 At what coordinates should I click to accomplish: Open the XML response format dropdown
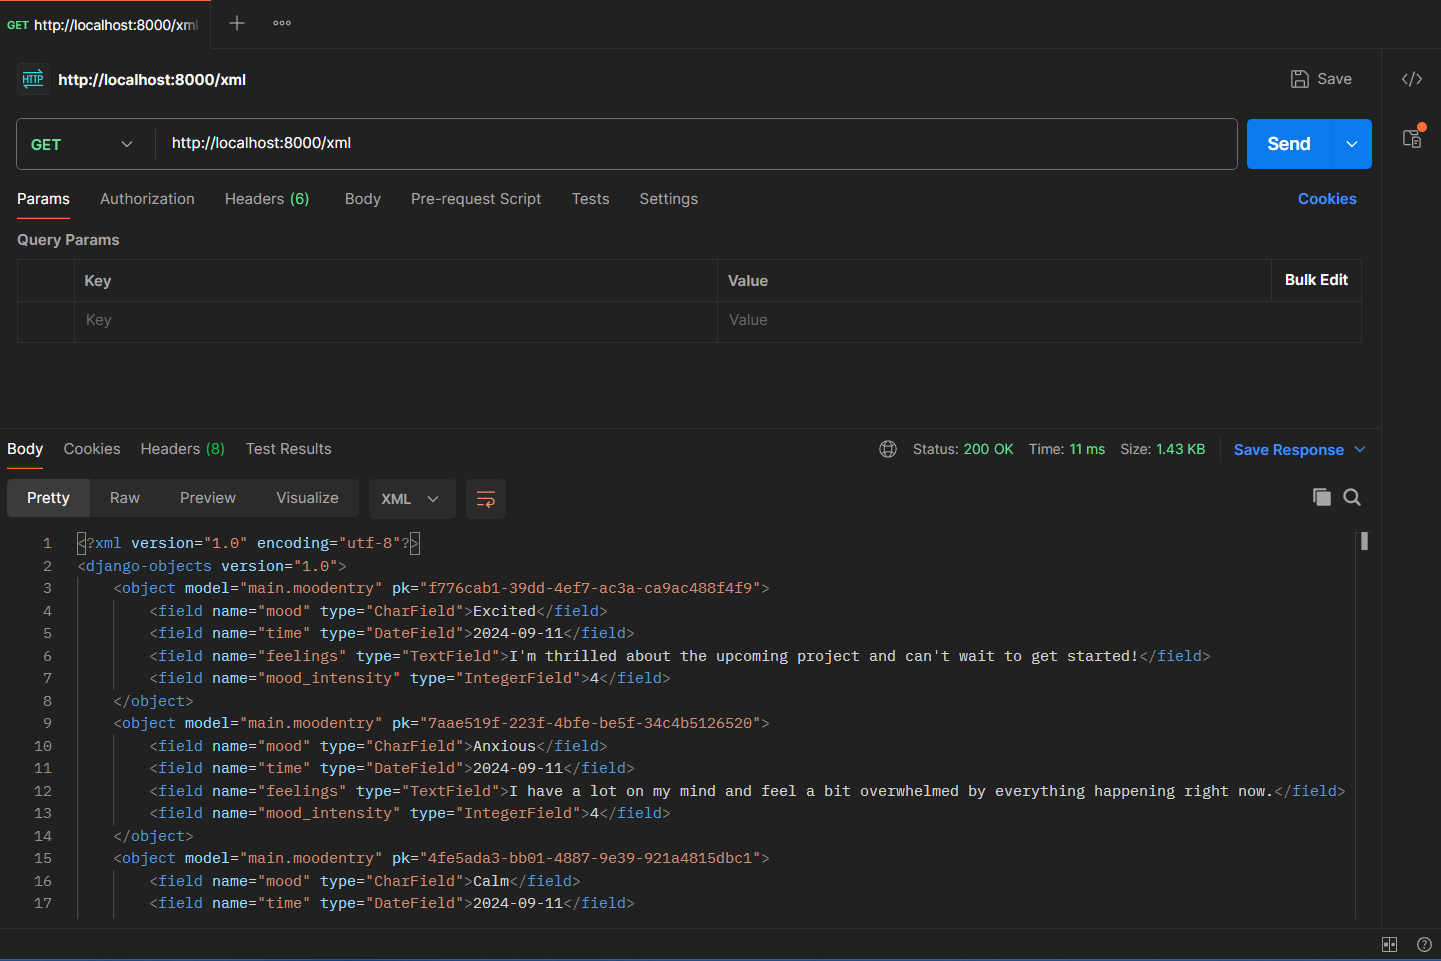tap(411, 499)
